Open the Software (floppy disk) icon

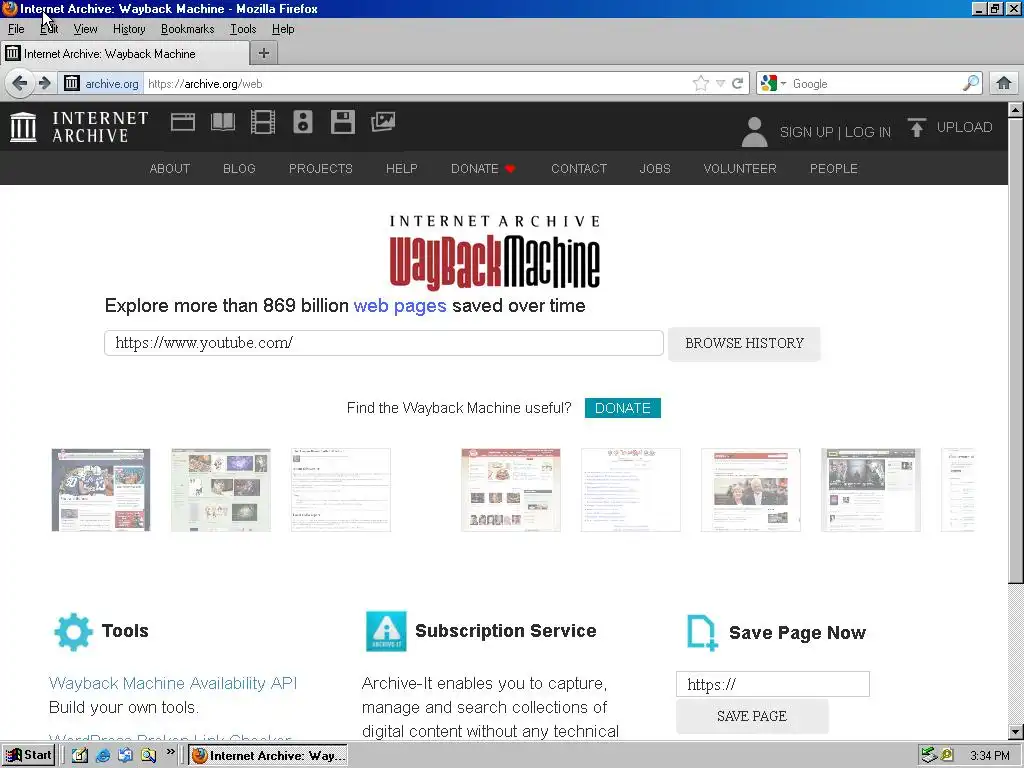pyautogui.click(x=342, y=122)
